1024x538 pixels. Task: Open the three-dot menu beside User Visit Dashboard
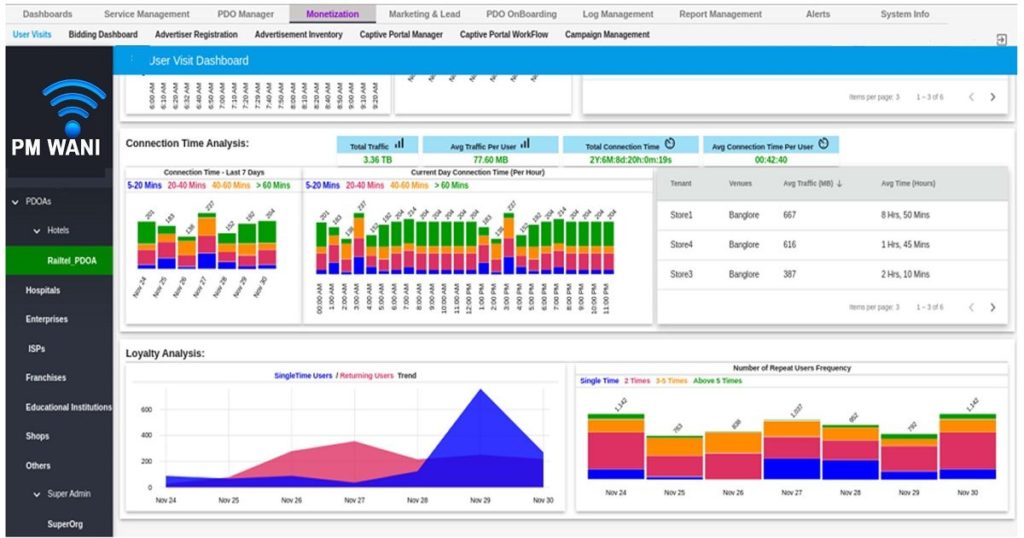click(x=132, y=60)
